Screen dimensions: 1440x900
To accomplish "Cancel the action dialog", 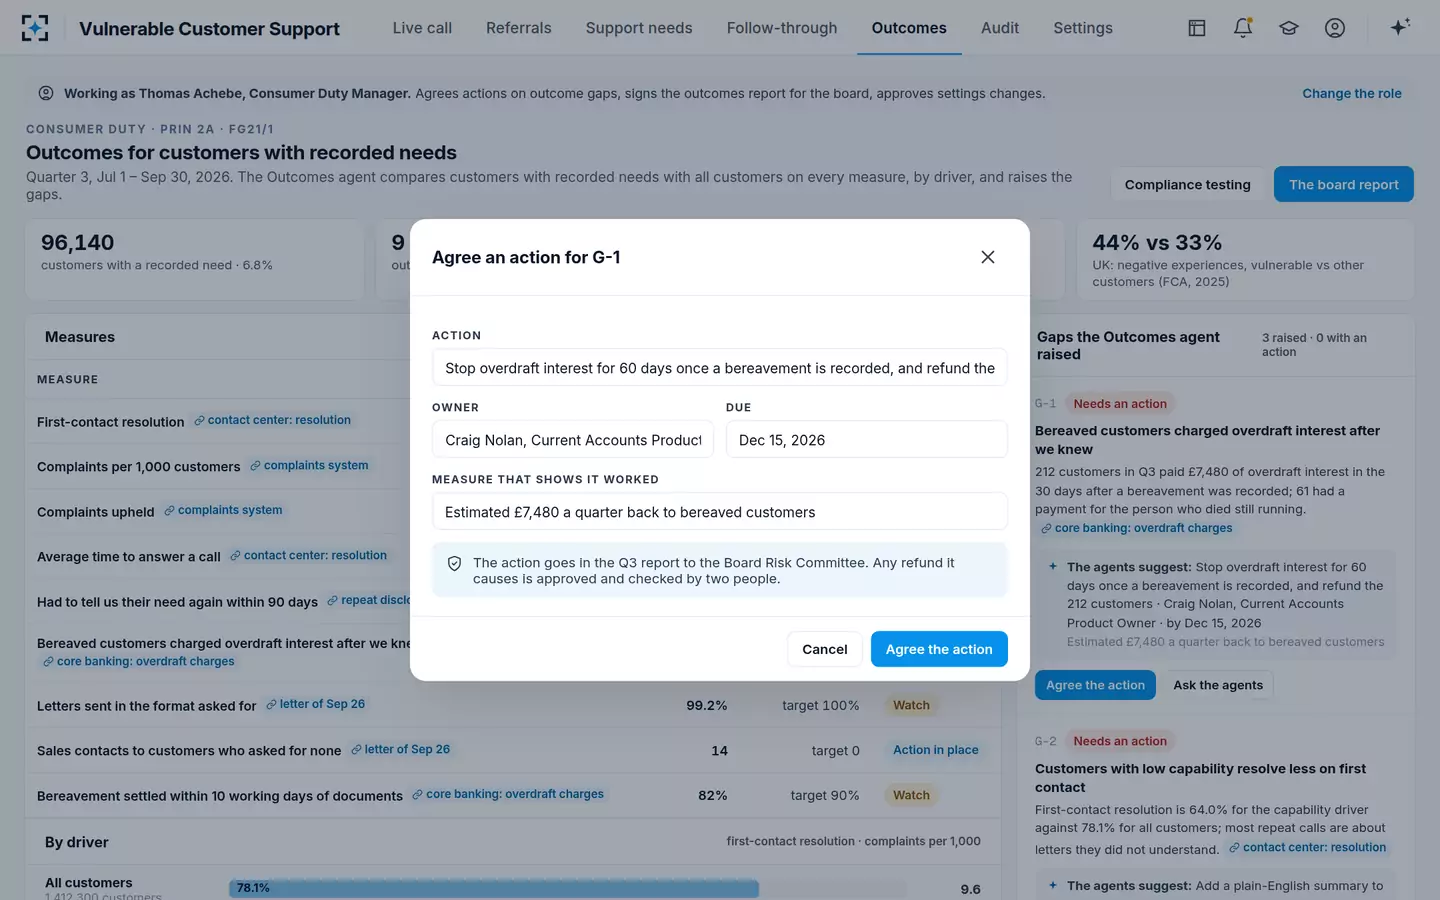I will point(825,649).
